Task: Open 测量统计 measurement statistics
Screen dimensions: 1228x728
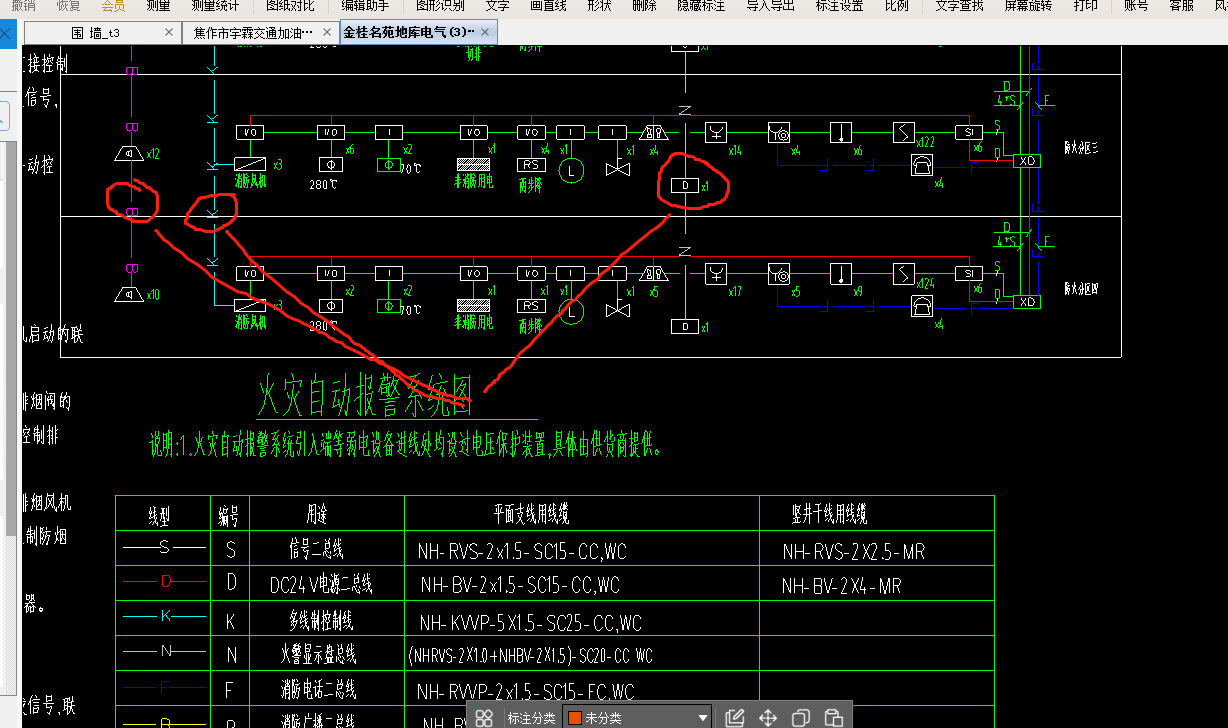Action: (x=214, y=6)
